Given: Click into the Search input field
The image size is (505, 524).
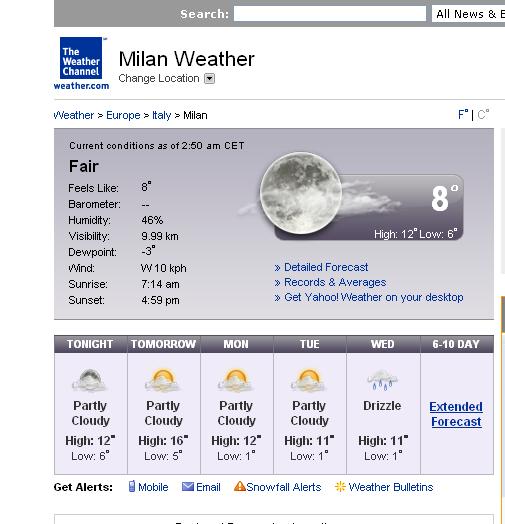Looking at the screenshot, I should (330, 14).
